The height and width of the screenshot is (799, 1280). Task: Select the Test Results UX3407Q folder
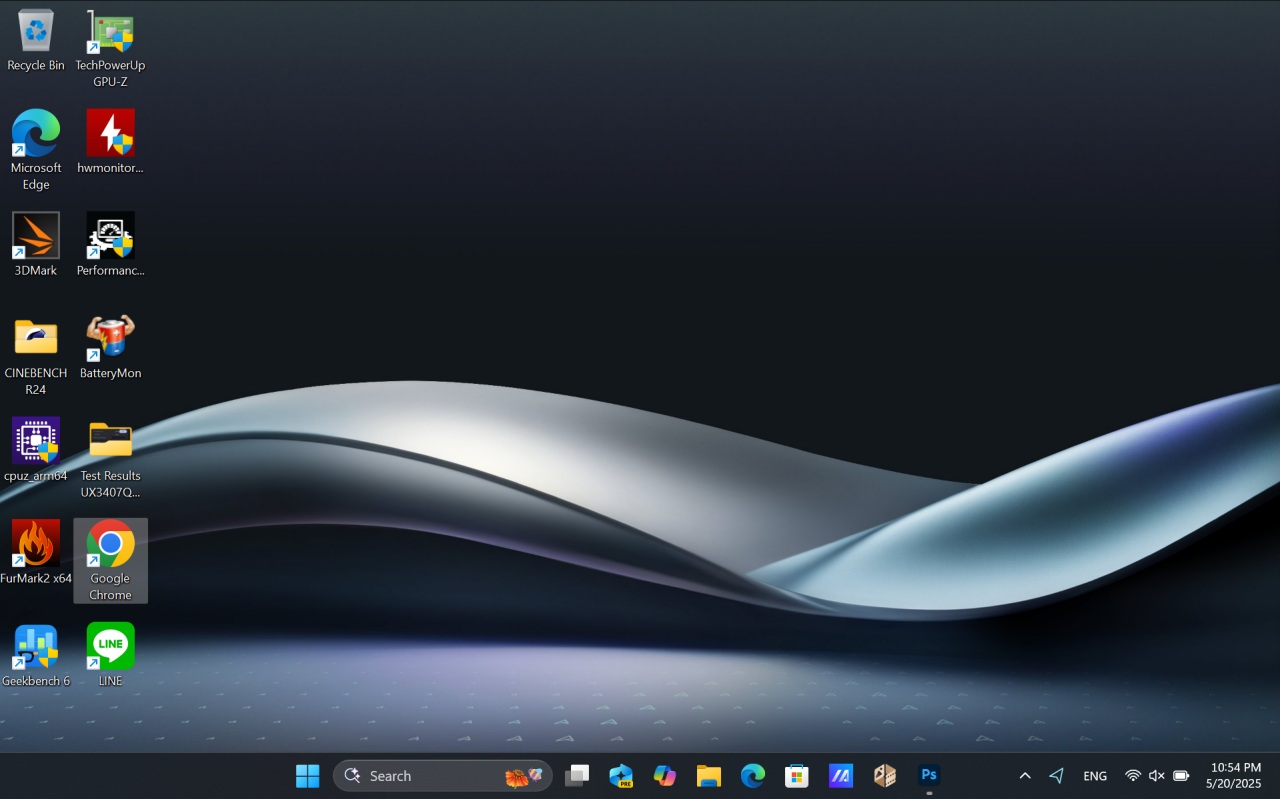(x=110, y=458)
